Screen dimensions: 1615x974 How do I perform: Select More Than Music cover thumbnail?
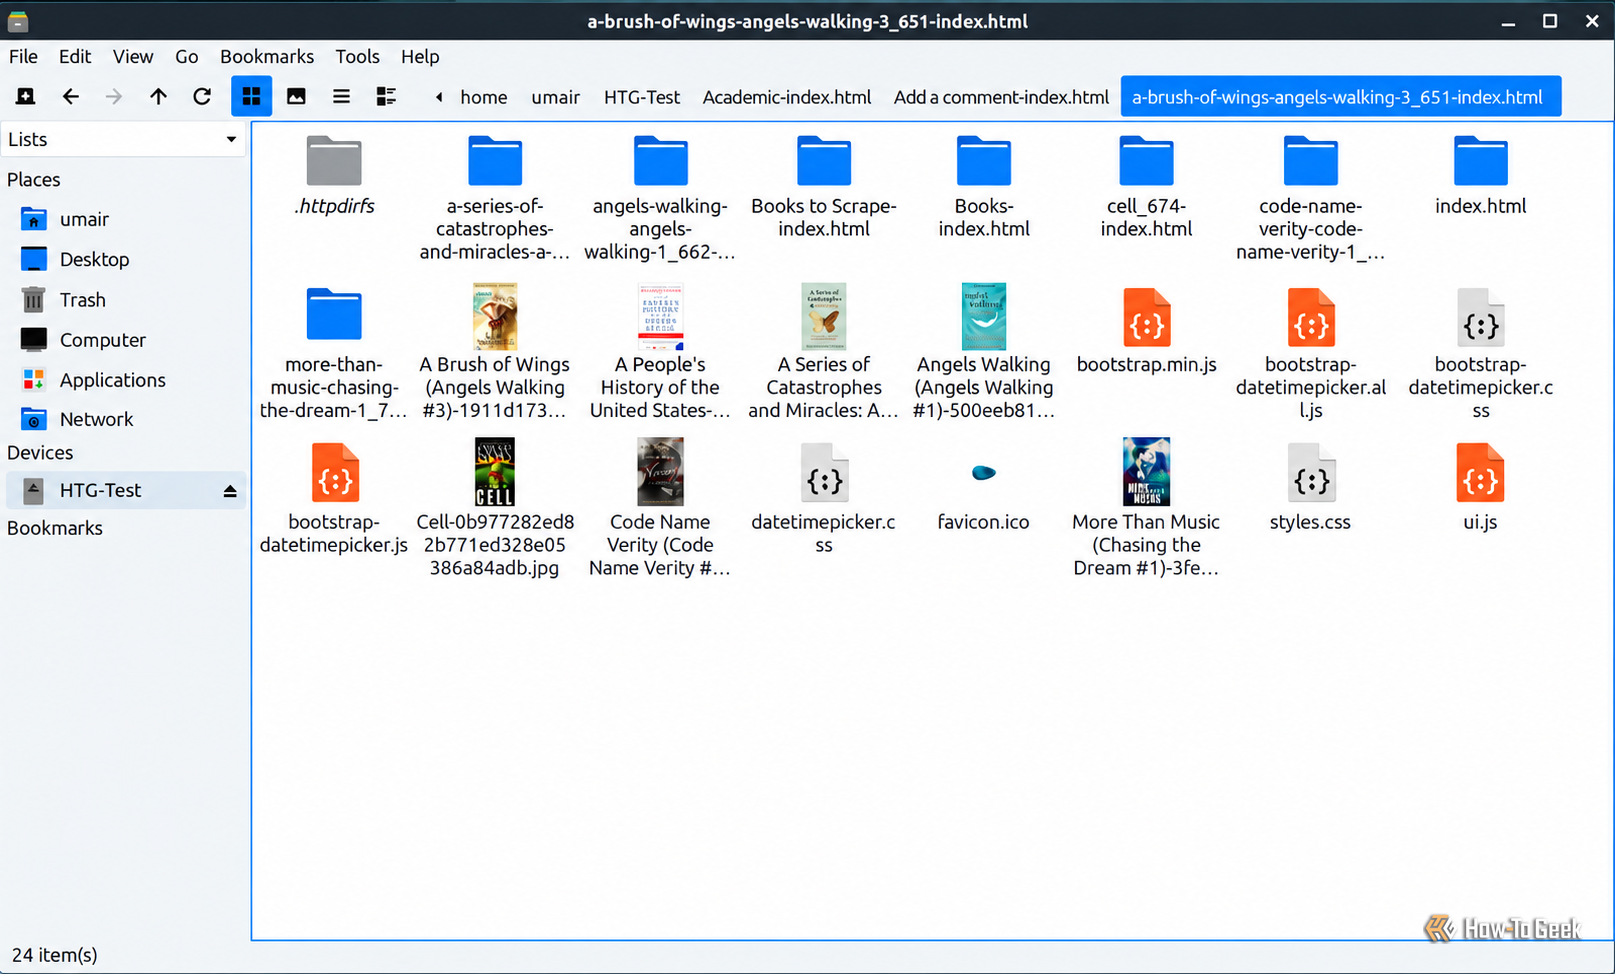point(1146,472)
